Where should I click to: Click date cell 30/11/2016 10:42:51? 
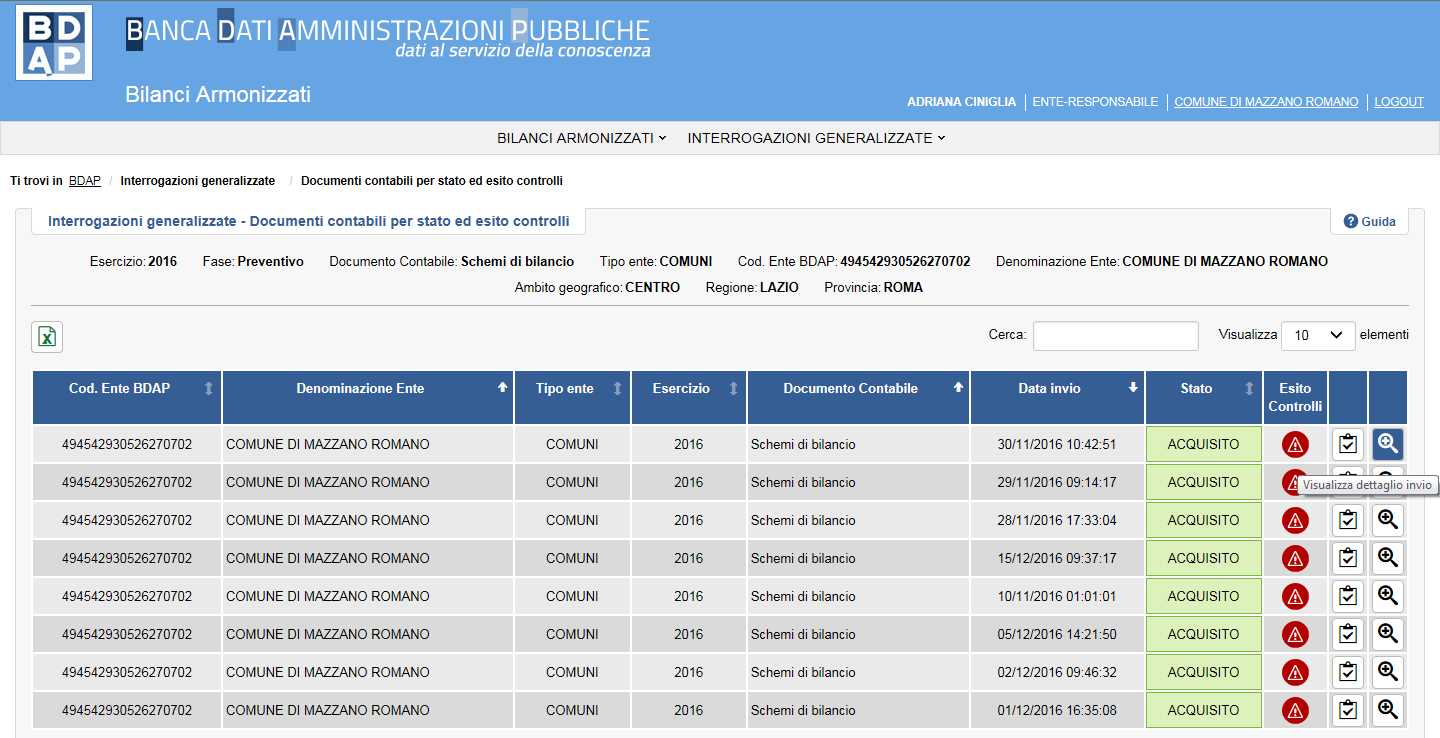coord(1057,444)
